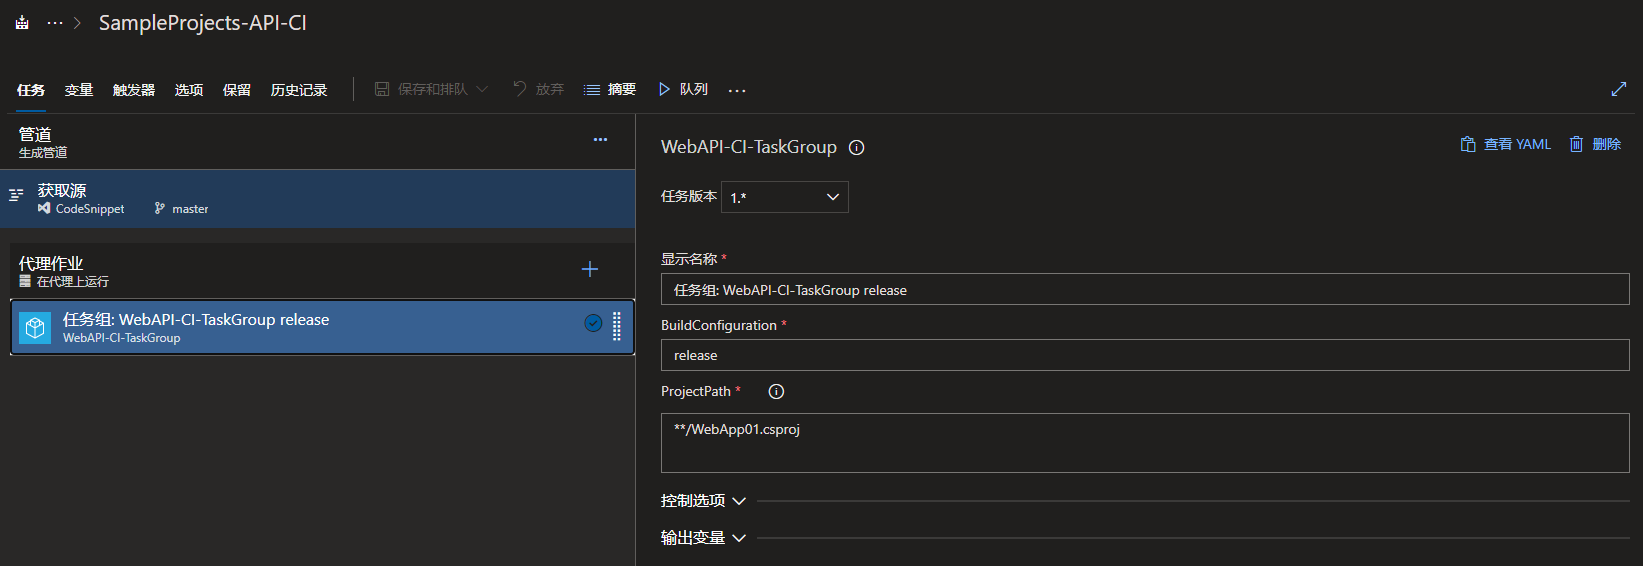Click the WebAPI-CI-TaskGroup info icon

(x=857, y=148)
